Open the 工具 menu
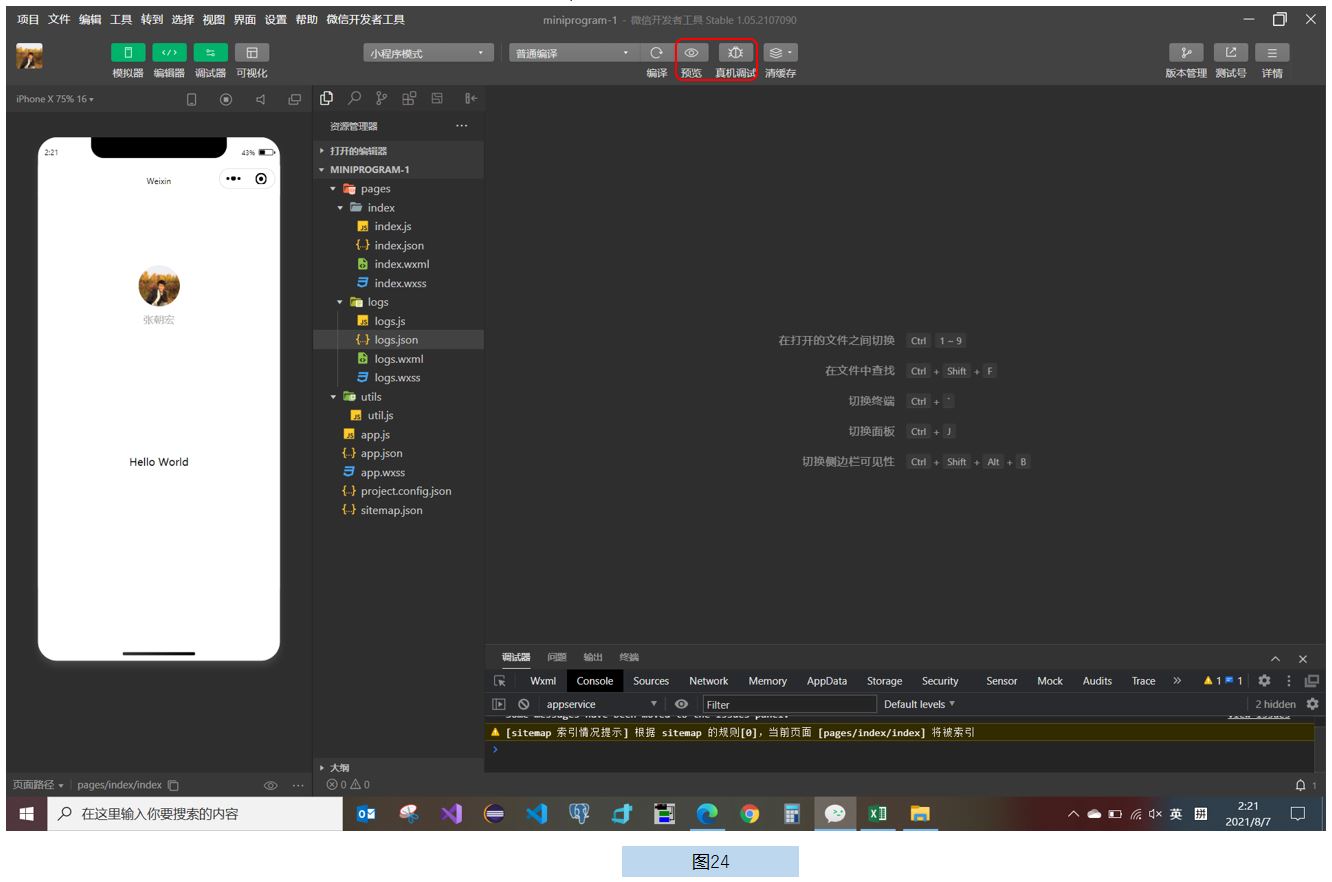The image size is (1332, 882). coord(121,20)
